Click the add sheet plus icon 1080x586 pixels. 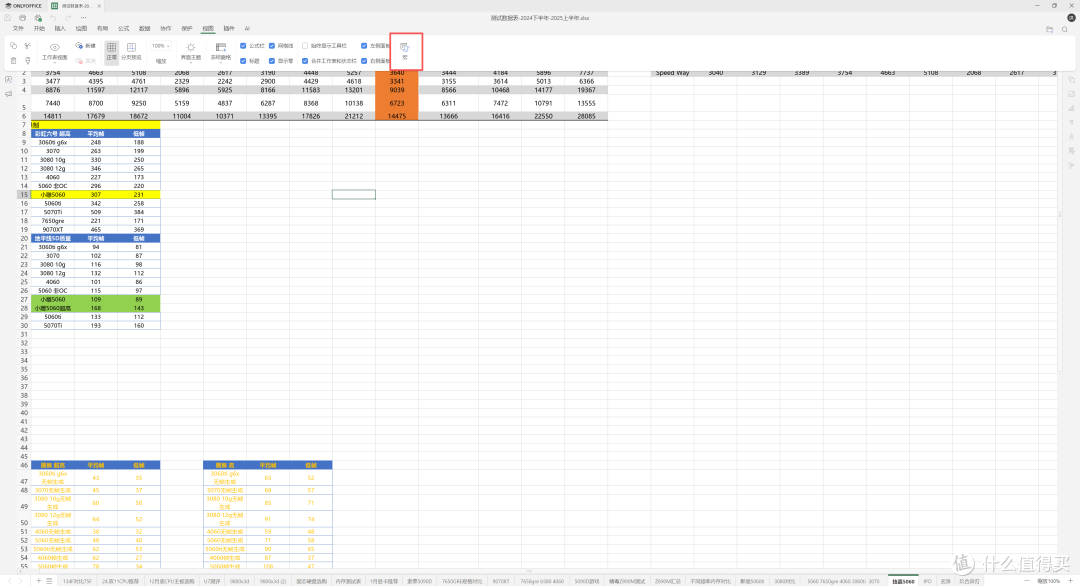click(39, 581)
